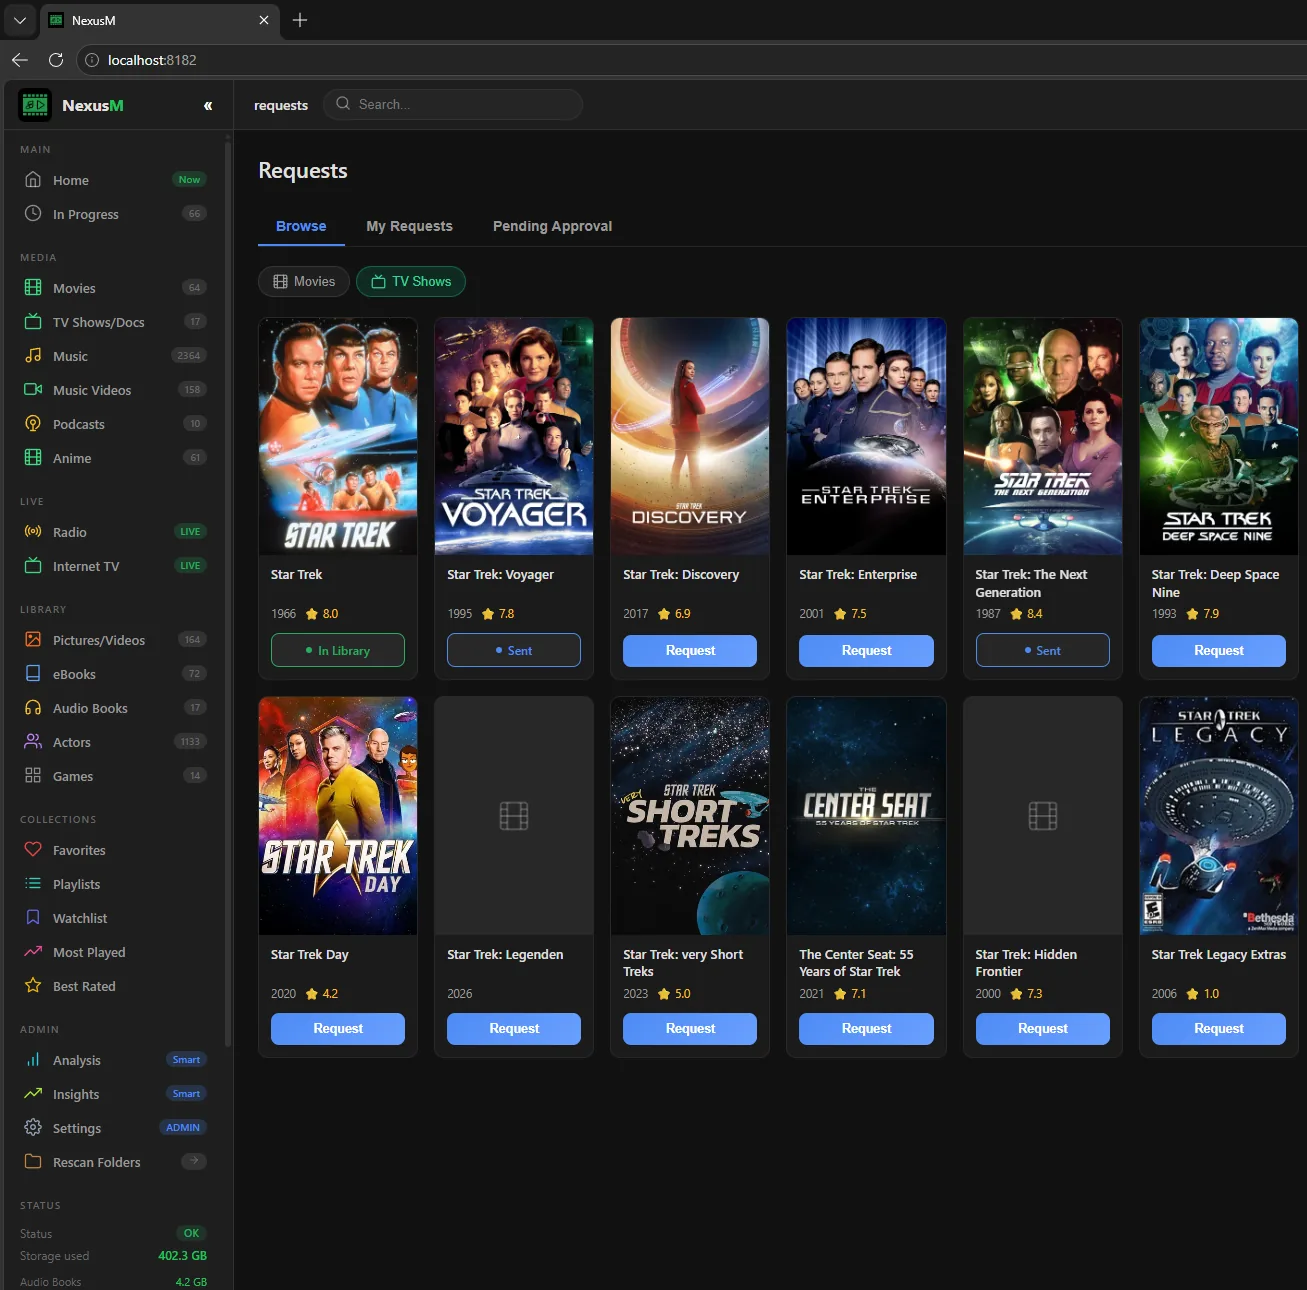This screenshot has width=1307, height=1290.
Task: Switch to the Browse tab
Action: (x=301, y=226)
